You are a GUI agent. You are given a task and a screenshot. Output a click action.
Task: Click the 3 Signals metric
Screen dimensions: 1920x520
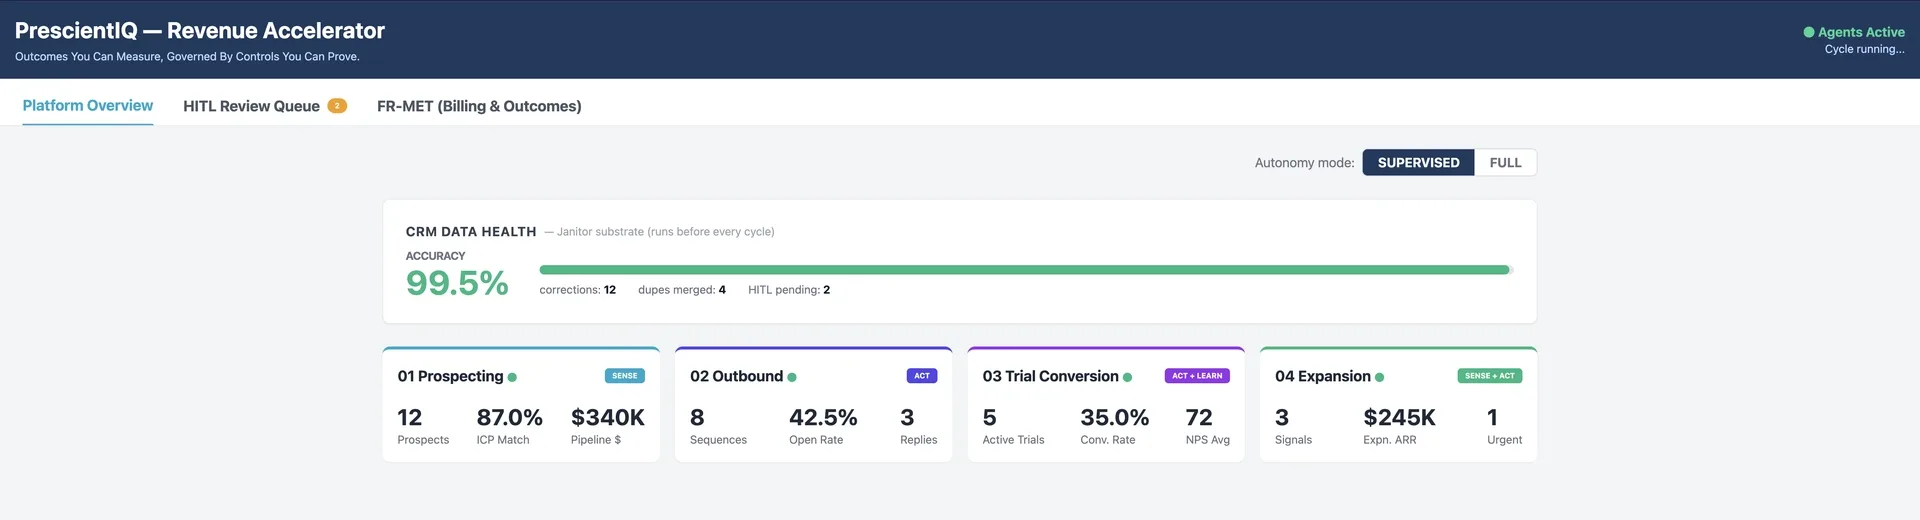(1293, 425)
